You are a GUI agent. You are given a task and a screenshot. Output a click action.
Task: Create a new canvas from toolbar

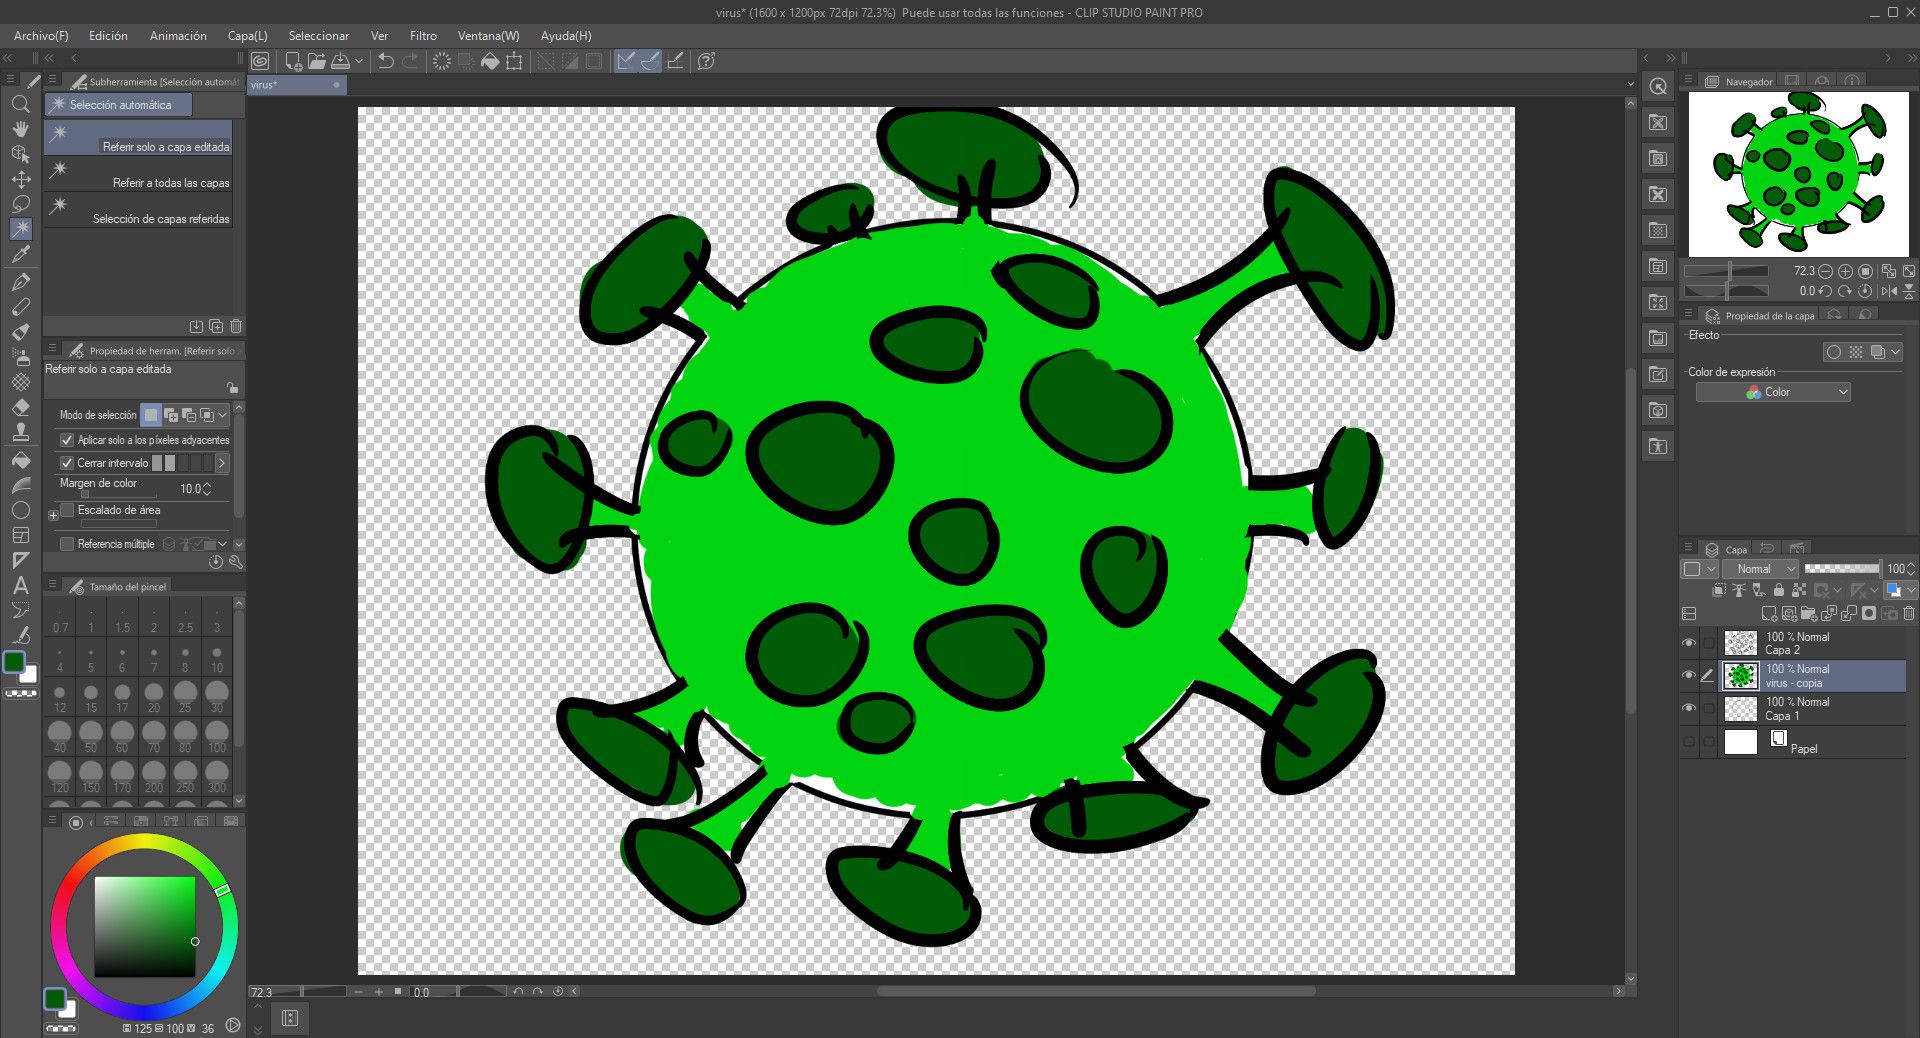(293, 61)
